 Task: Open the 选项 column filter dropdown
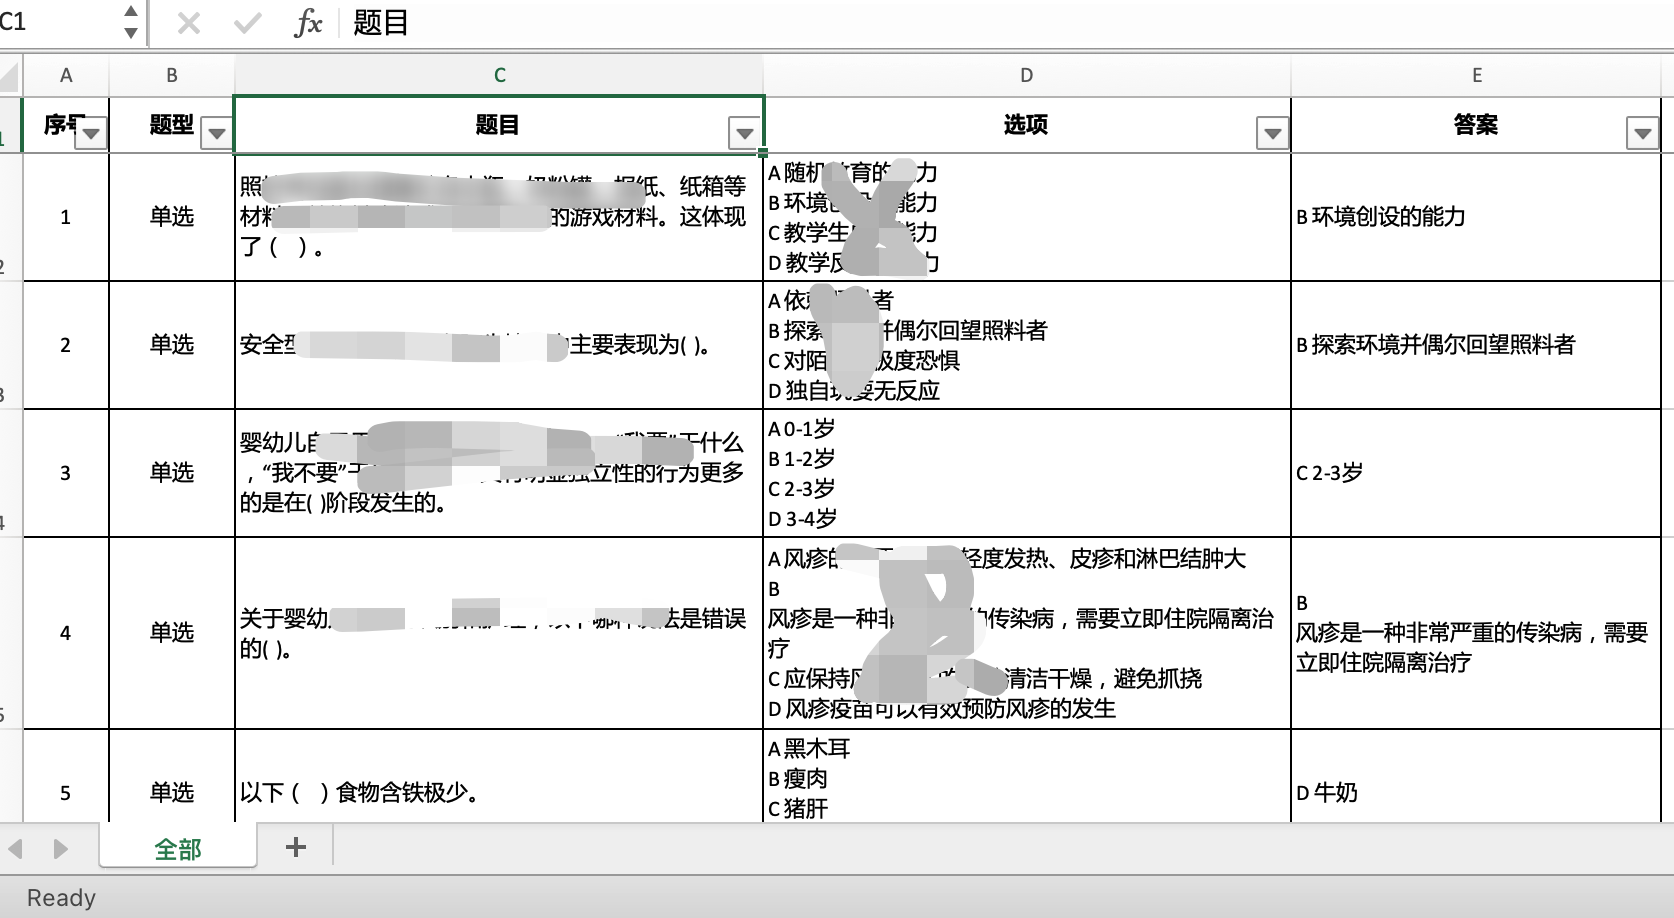(x=1271, y=132)
